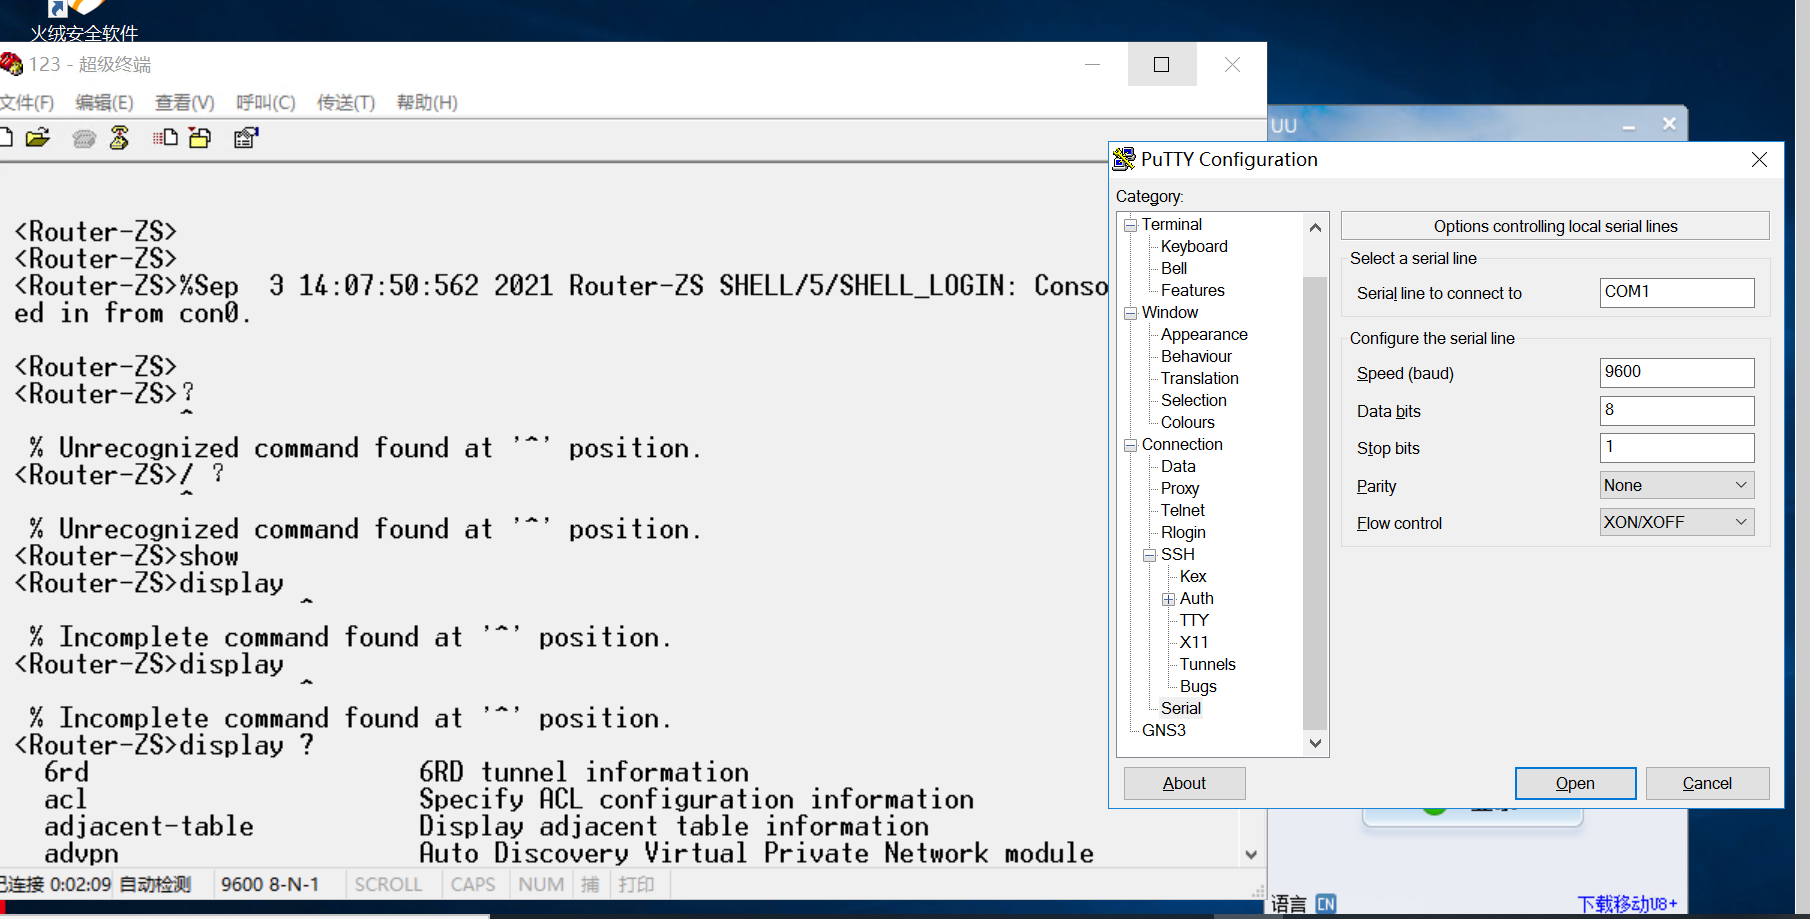Click the CN language indicator icon
The width and height of the screenshot is (1810, 919).
coord(1326,904)
